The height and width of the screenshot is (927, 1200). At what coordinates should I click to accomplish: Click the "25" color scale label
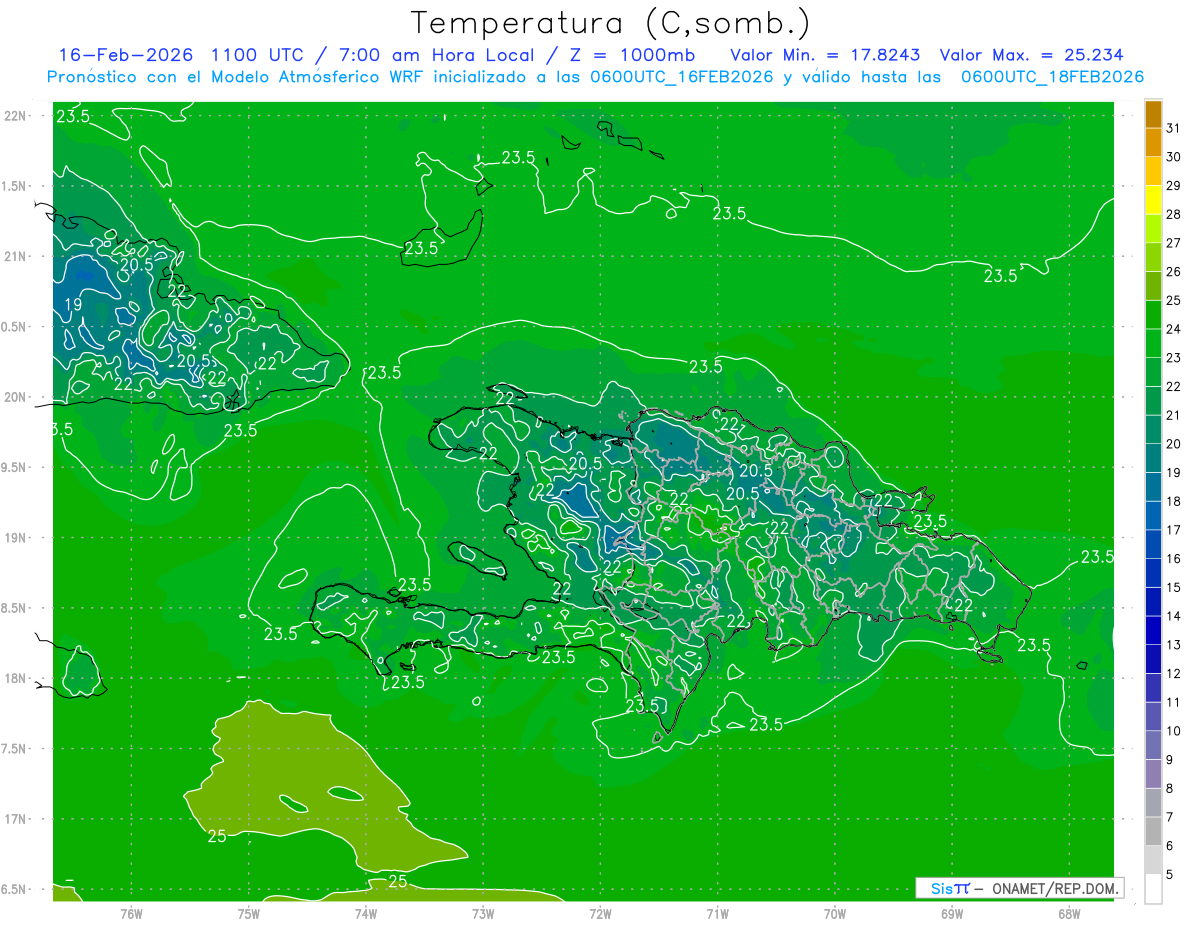tap(1174, 300)
